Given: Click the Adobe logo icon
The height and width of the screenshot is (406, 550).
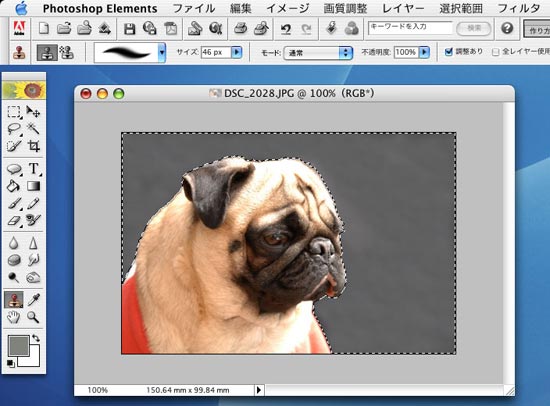Looking at the screenshot, I should (19, 28).
